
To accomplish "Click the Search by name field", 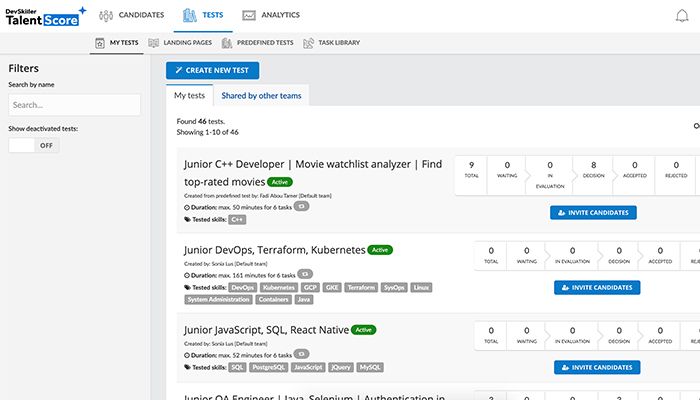I will (74, 105).
